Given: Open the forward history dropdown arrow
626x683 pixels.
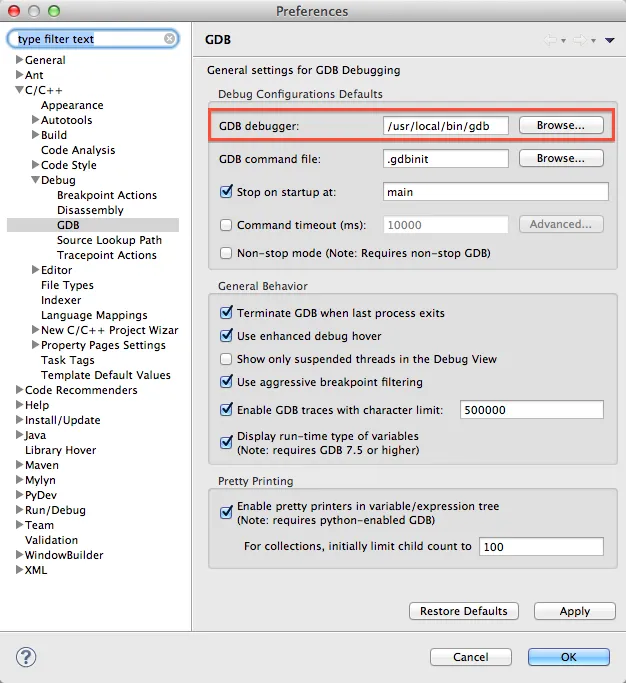Looking at the screenshot, I should [593, 41].
